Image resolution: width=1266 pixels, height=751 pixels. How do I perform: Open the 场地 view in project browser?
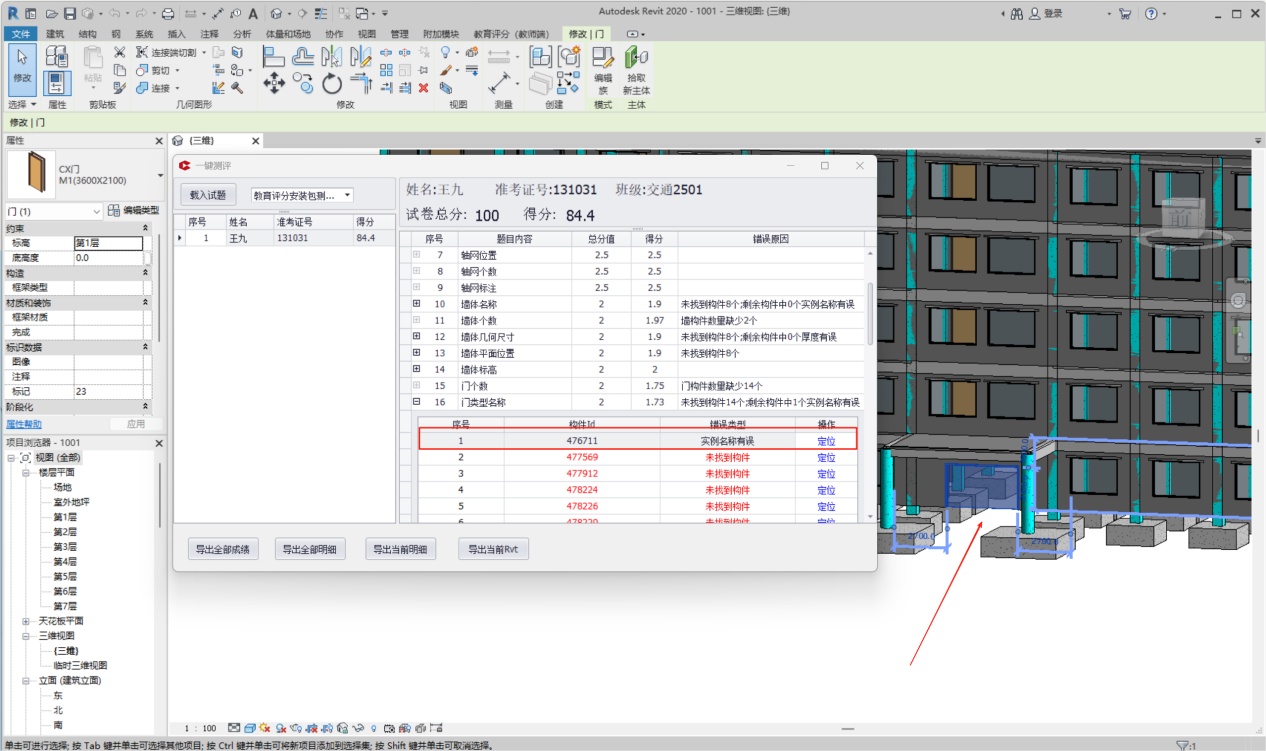62,487
